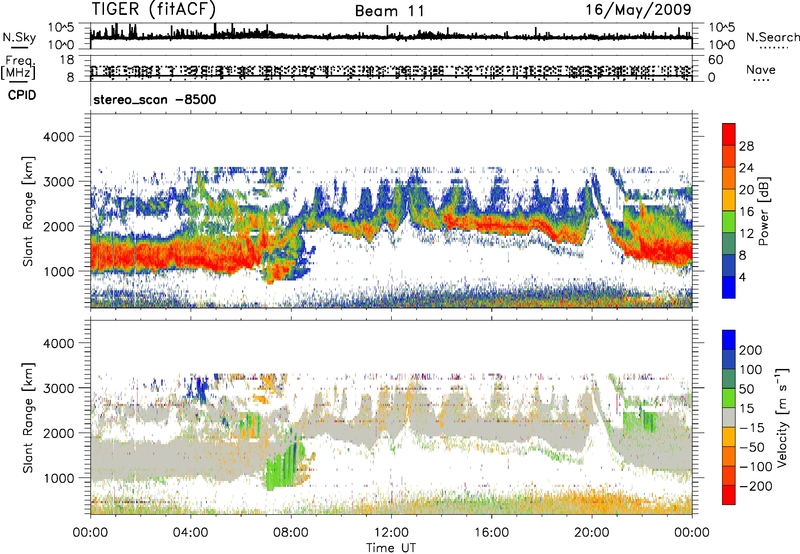
Task: Click the 'Beam 11' label
Action: tap(390, 11)
